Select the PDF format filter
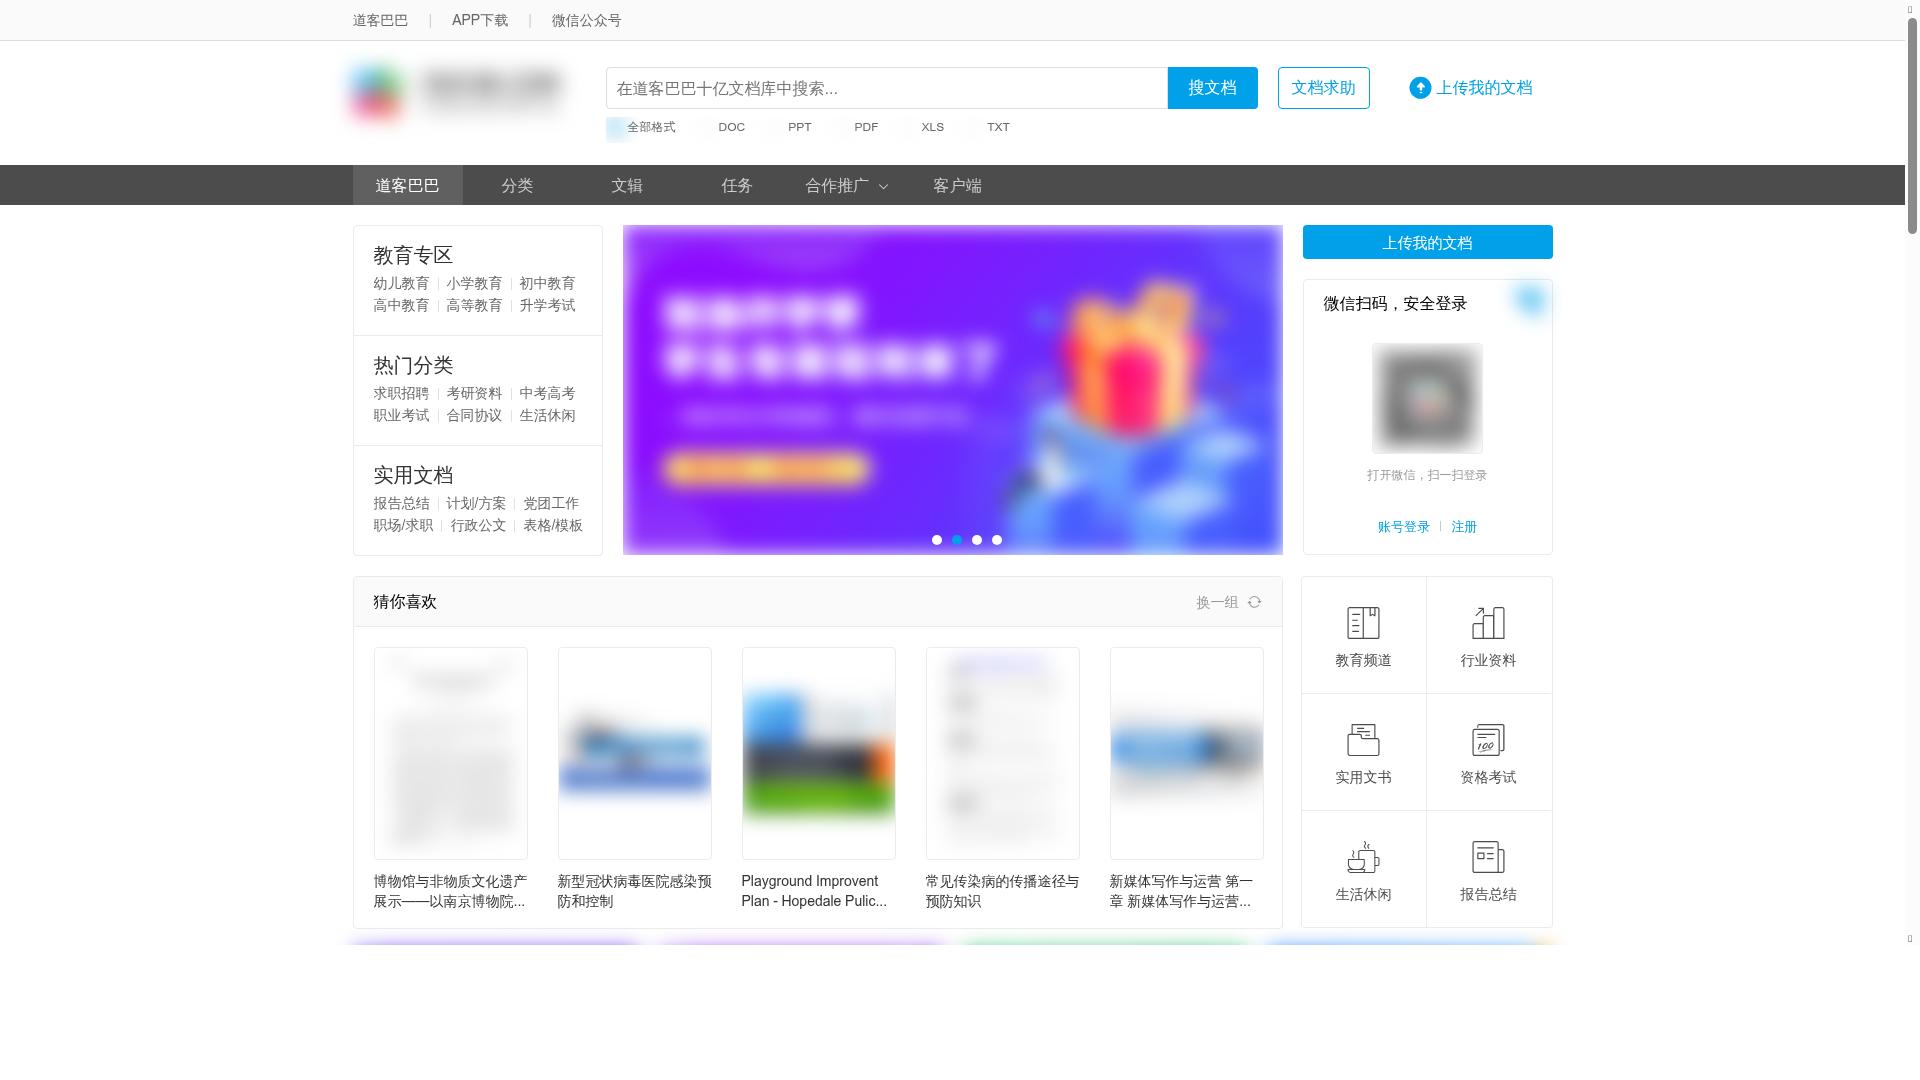This screenshot has width=1920, height=1080. tap(866, 127)
